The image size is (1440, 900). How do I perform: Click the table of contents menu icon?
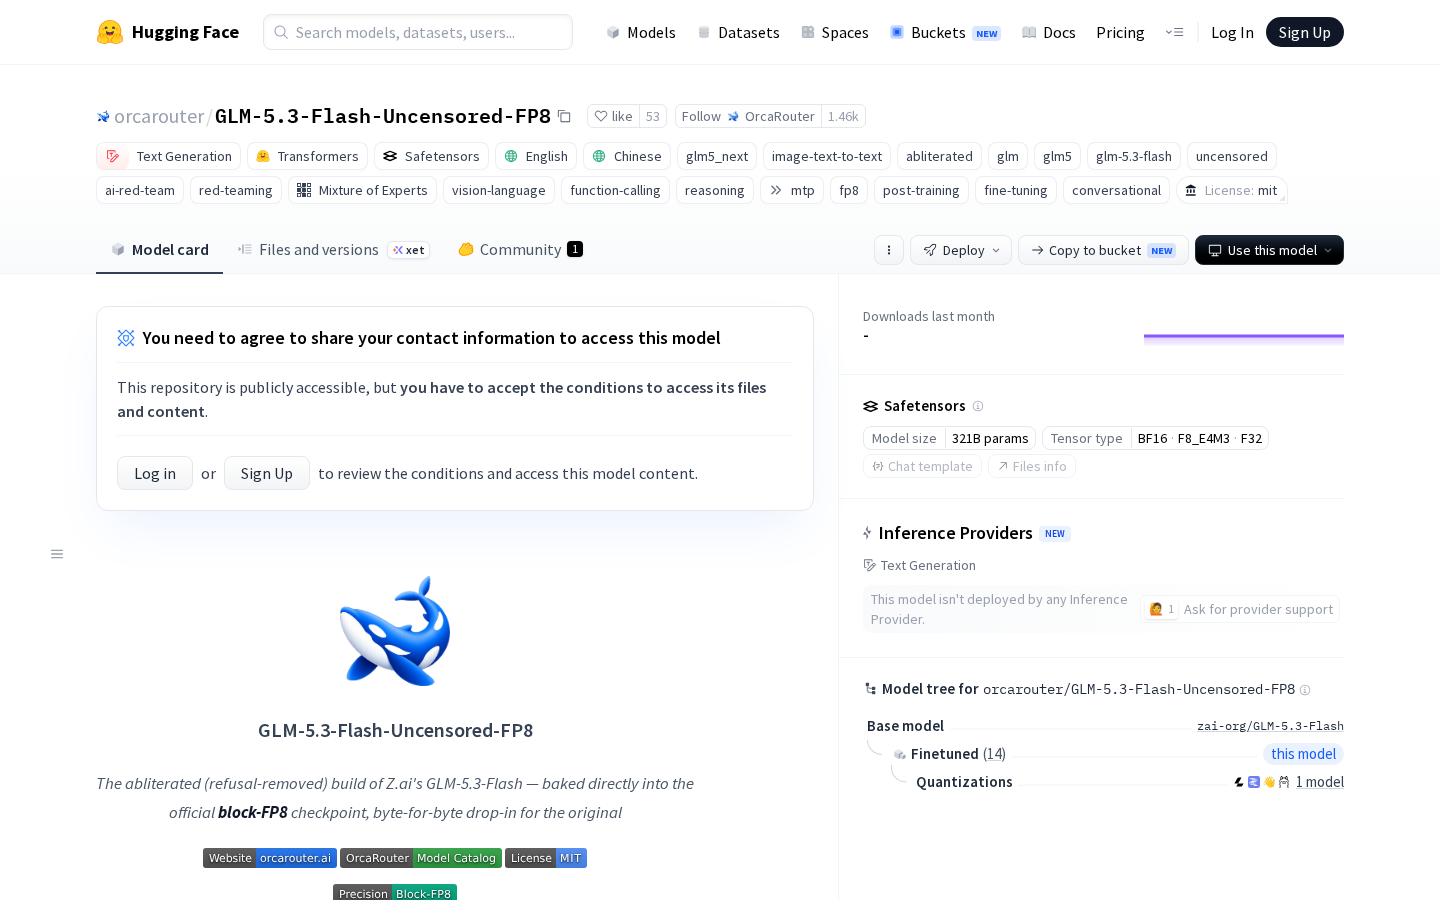coord(57,554)
